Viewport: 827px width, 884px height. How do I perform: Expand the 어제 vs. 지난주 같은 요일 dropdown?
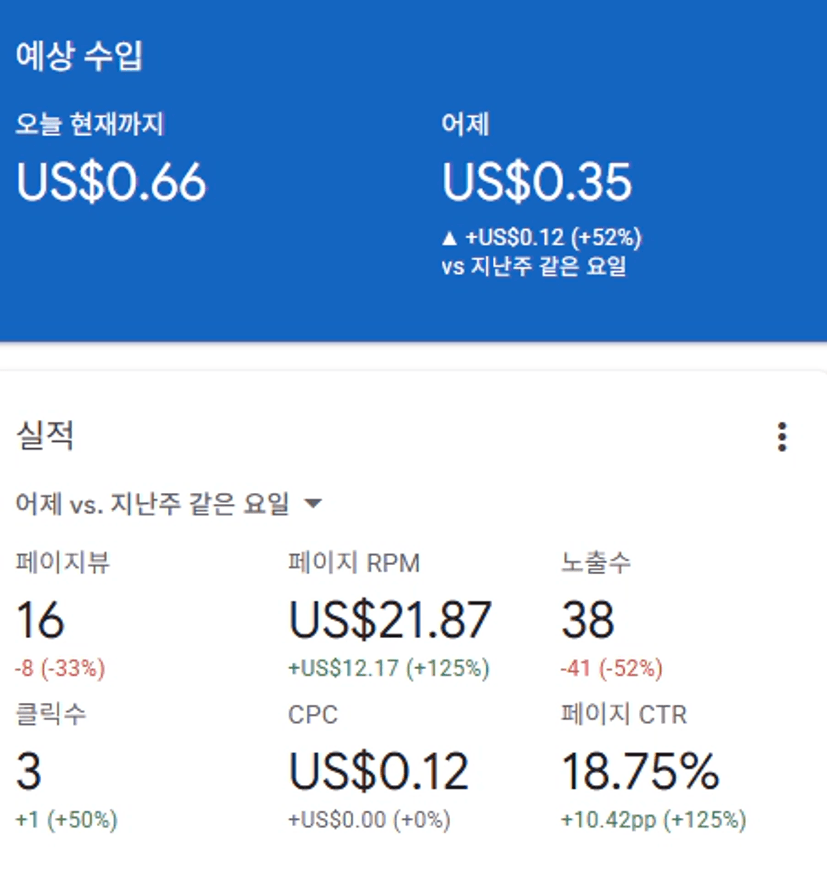coord(153,504)
